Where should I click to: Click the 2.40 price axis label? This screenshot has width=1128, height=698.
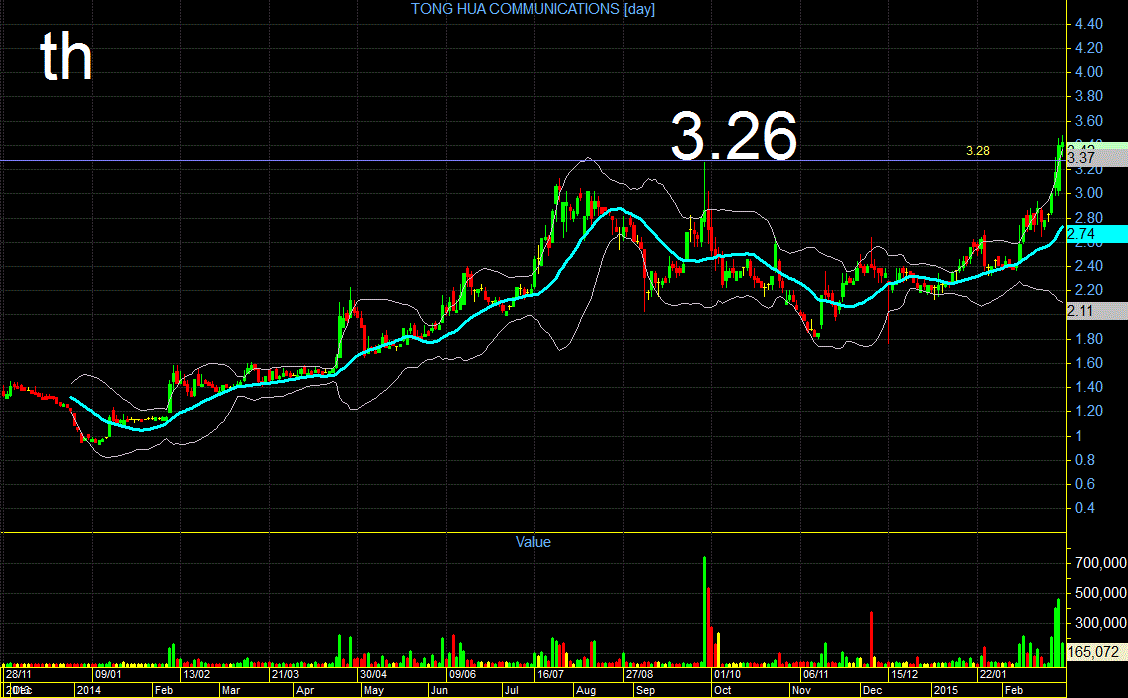(x=1088, y=266)
